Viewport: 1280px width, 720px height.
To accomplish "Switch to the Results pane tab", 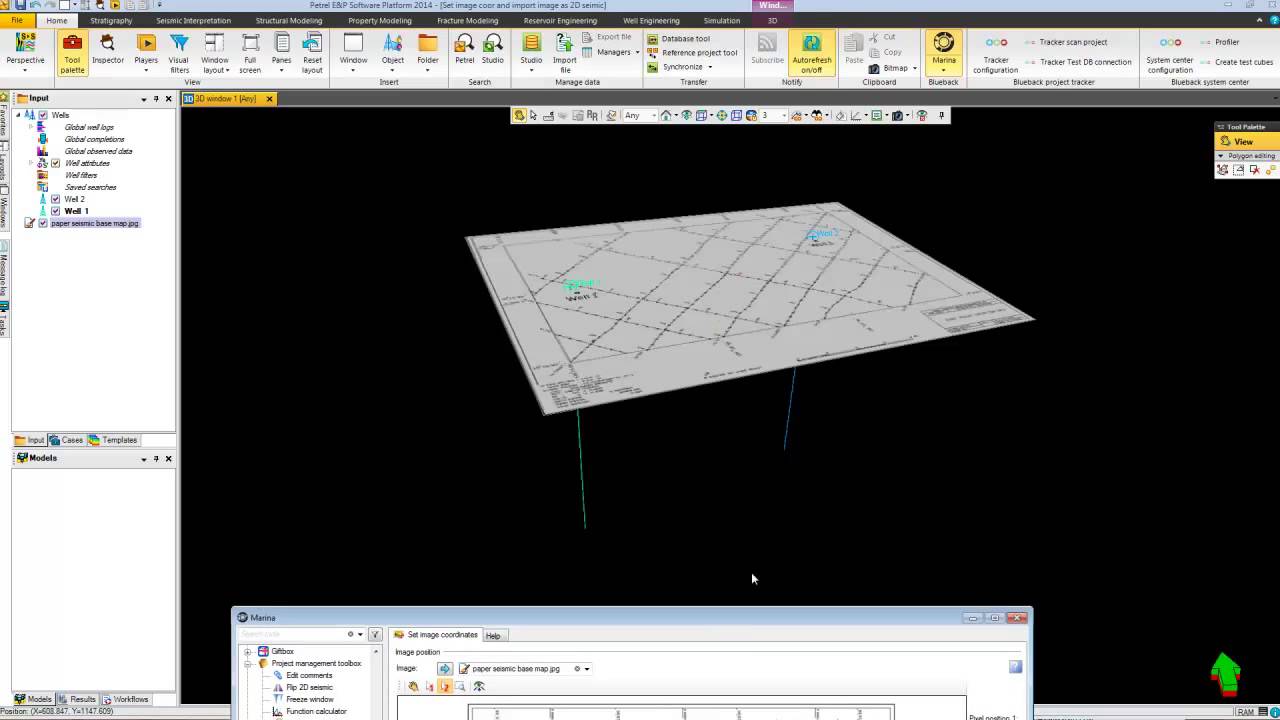I will point(77,699).
